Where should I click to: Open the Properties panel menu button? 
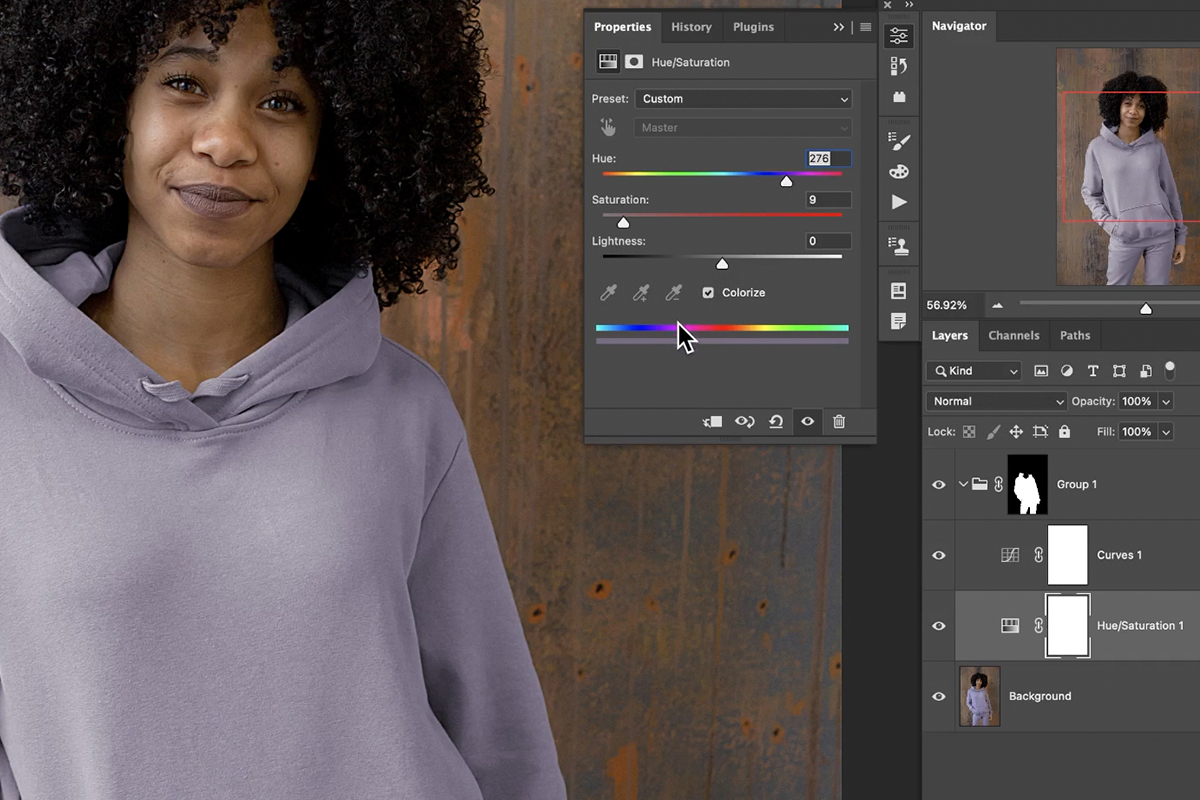(x=864, y=27)
